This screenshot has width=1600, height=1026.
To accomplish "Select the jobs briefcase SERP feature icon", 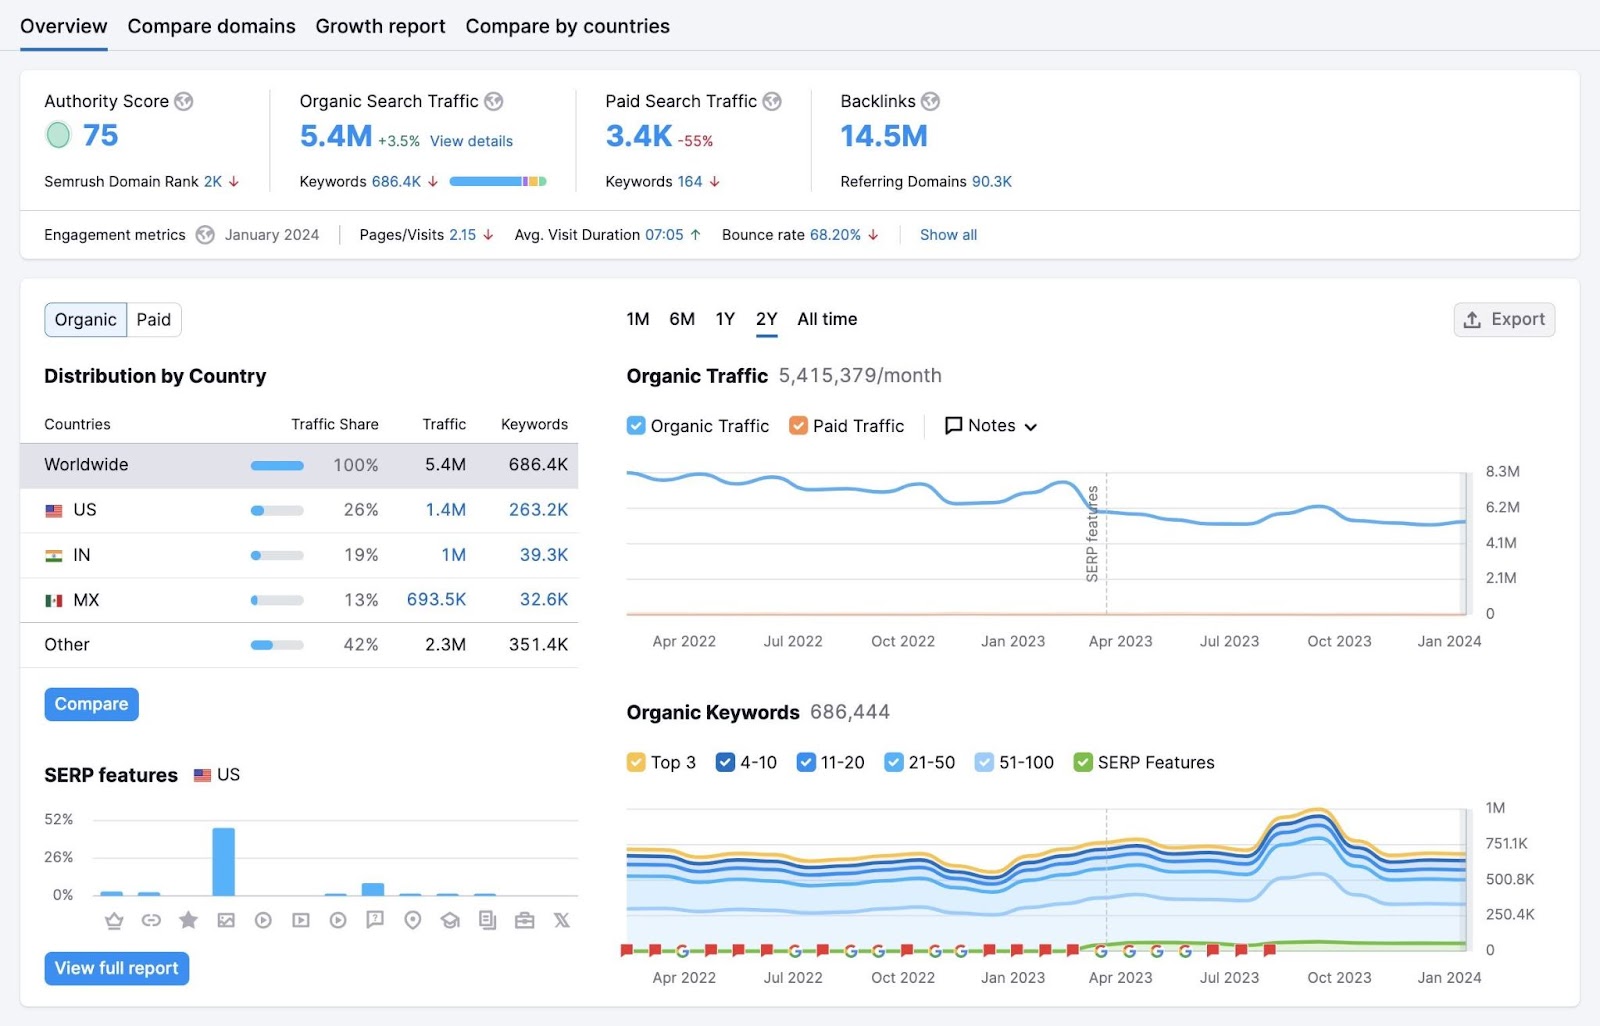I will pyautogui.click(x=525, y=920).
